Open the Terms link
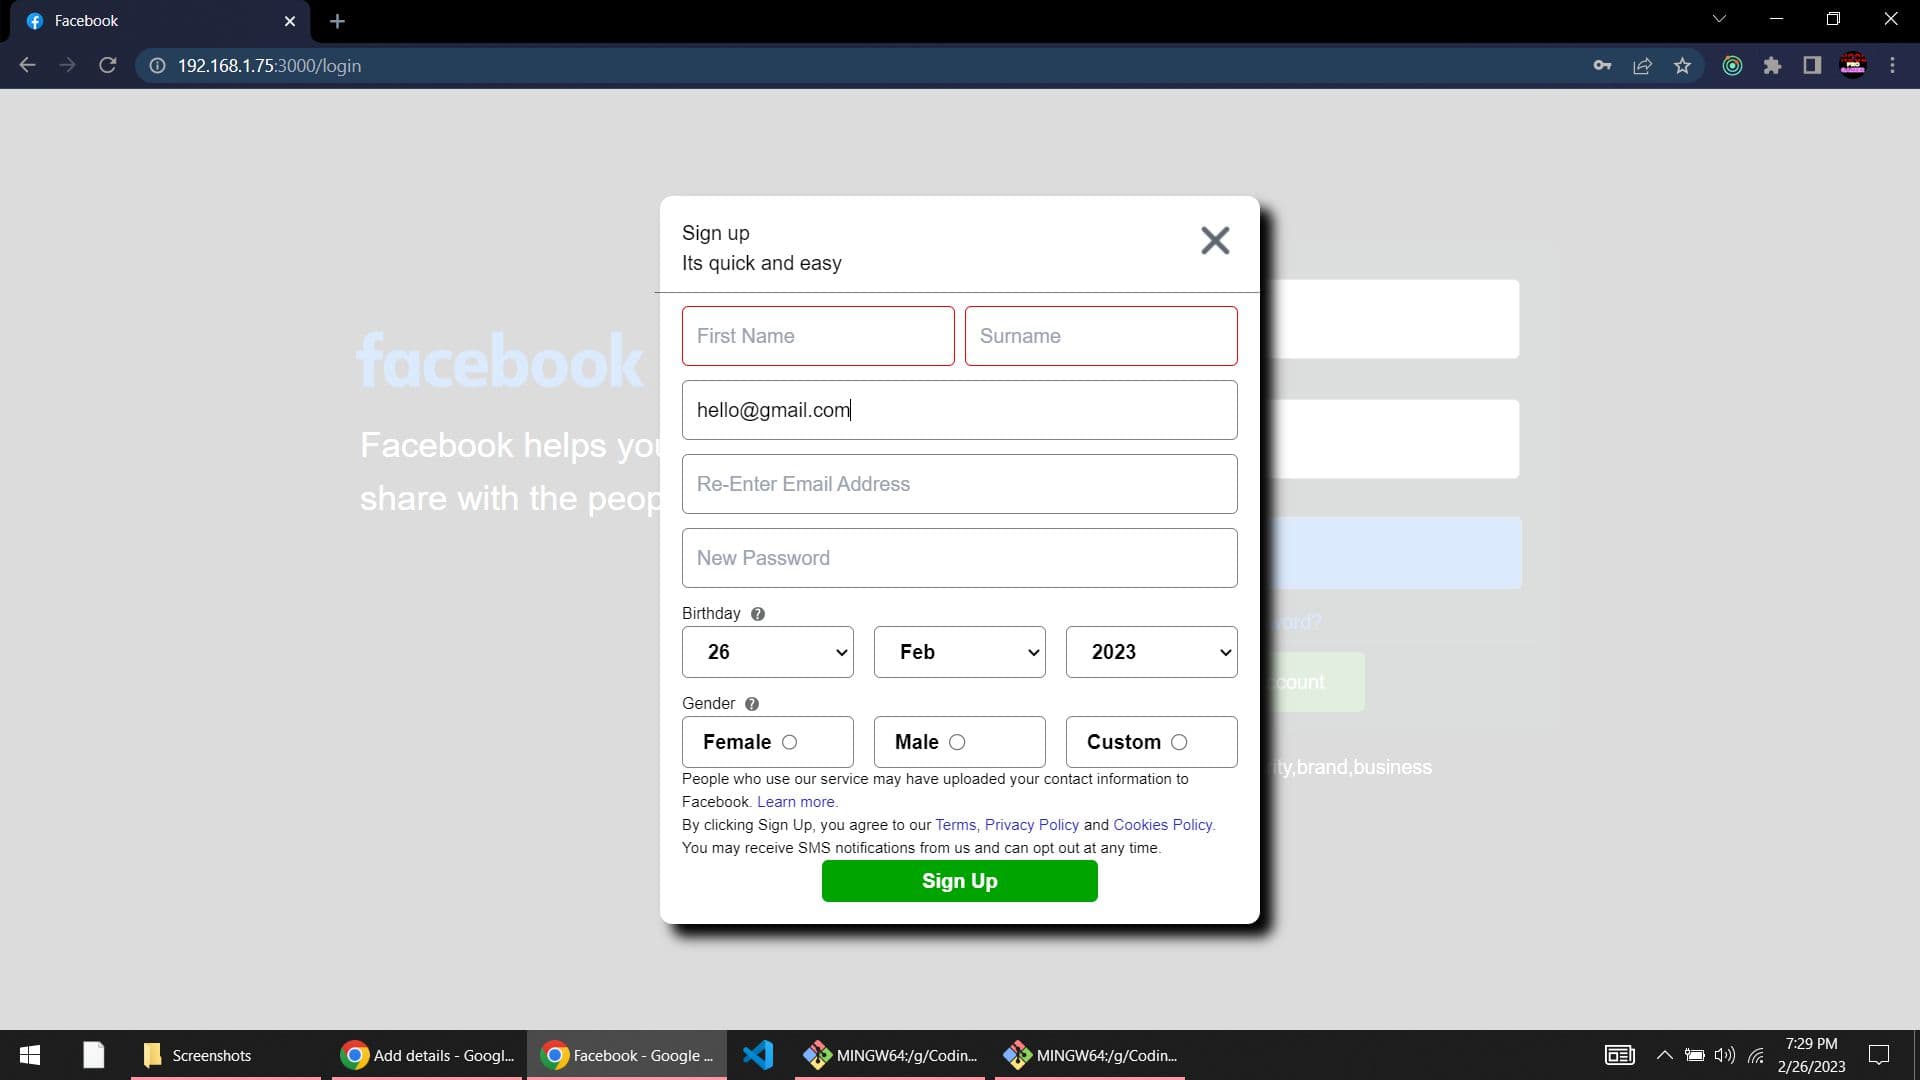The height and width of the screenshot is (1080, 1920). [x=956, y=825]
